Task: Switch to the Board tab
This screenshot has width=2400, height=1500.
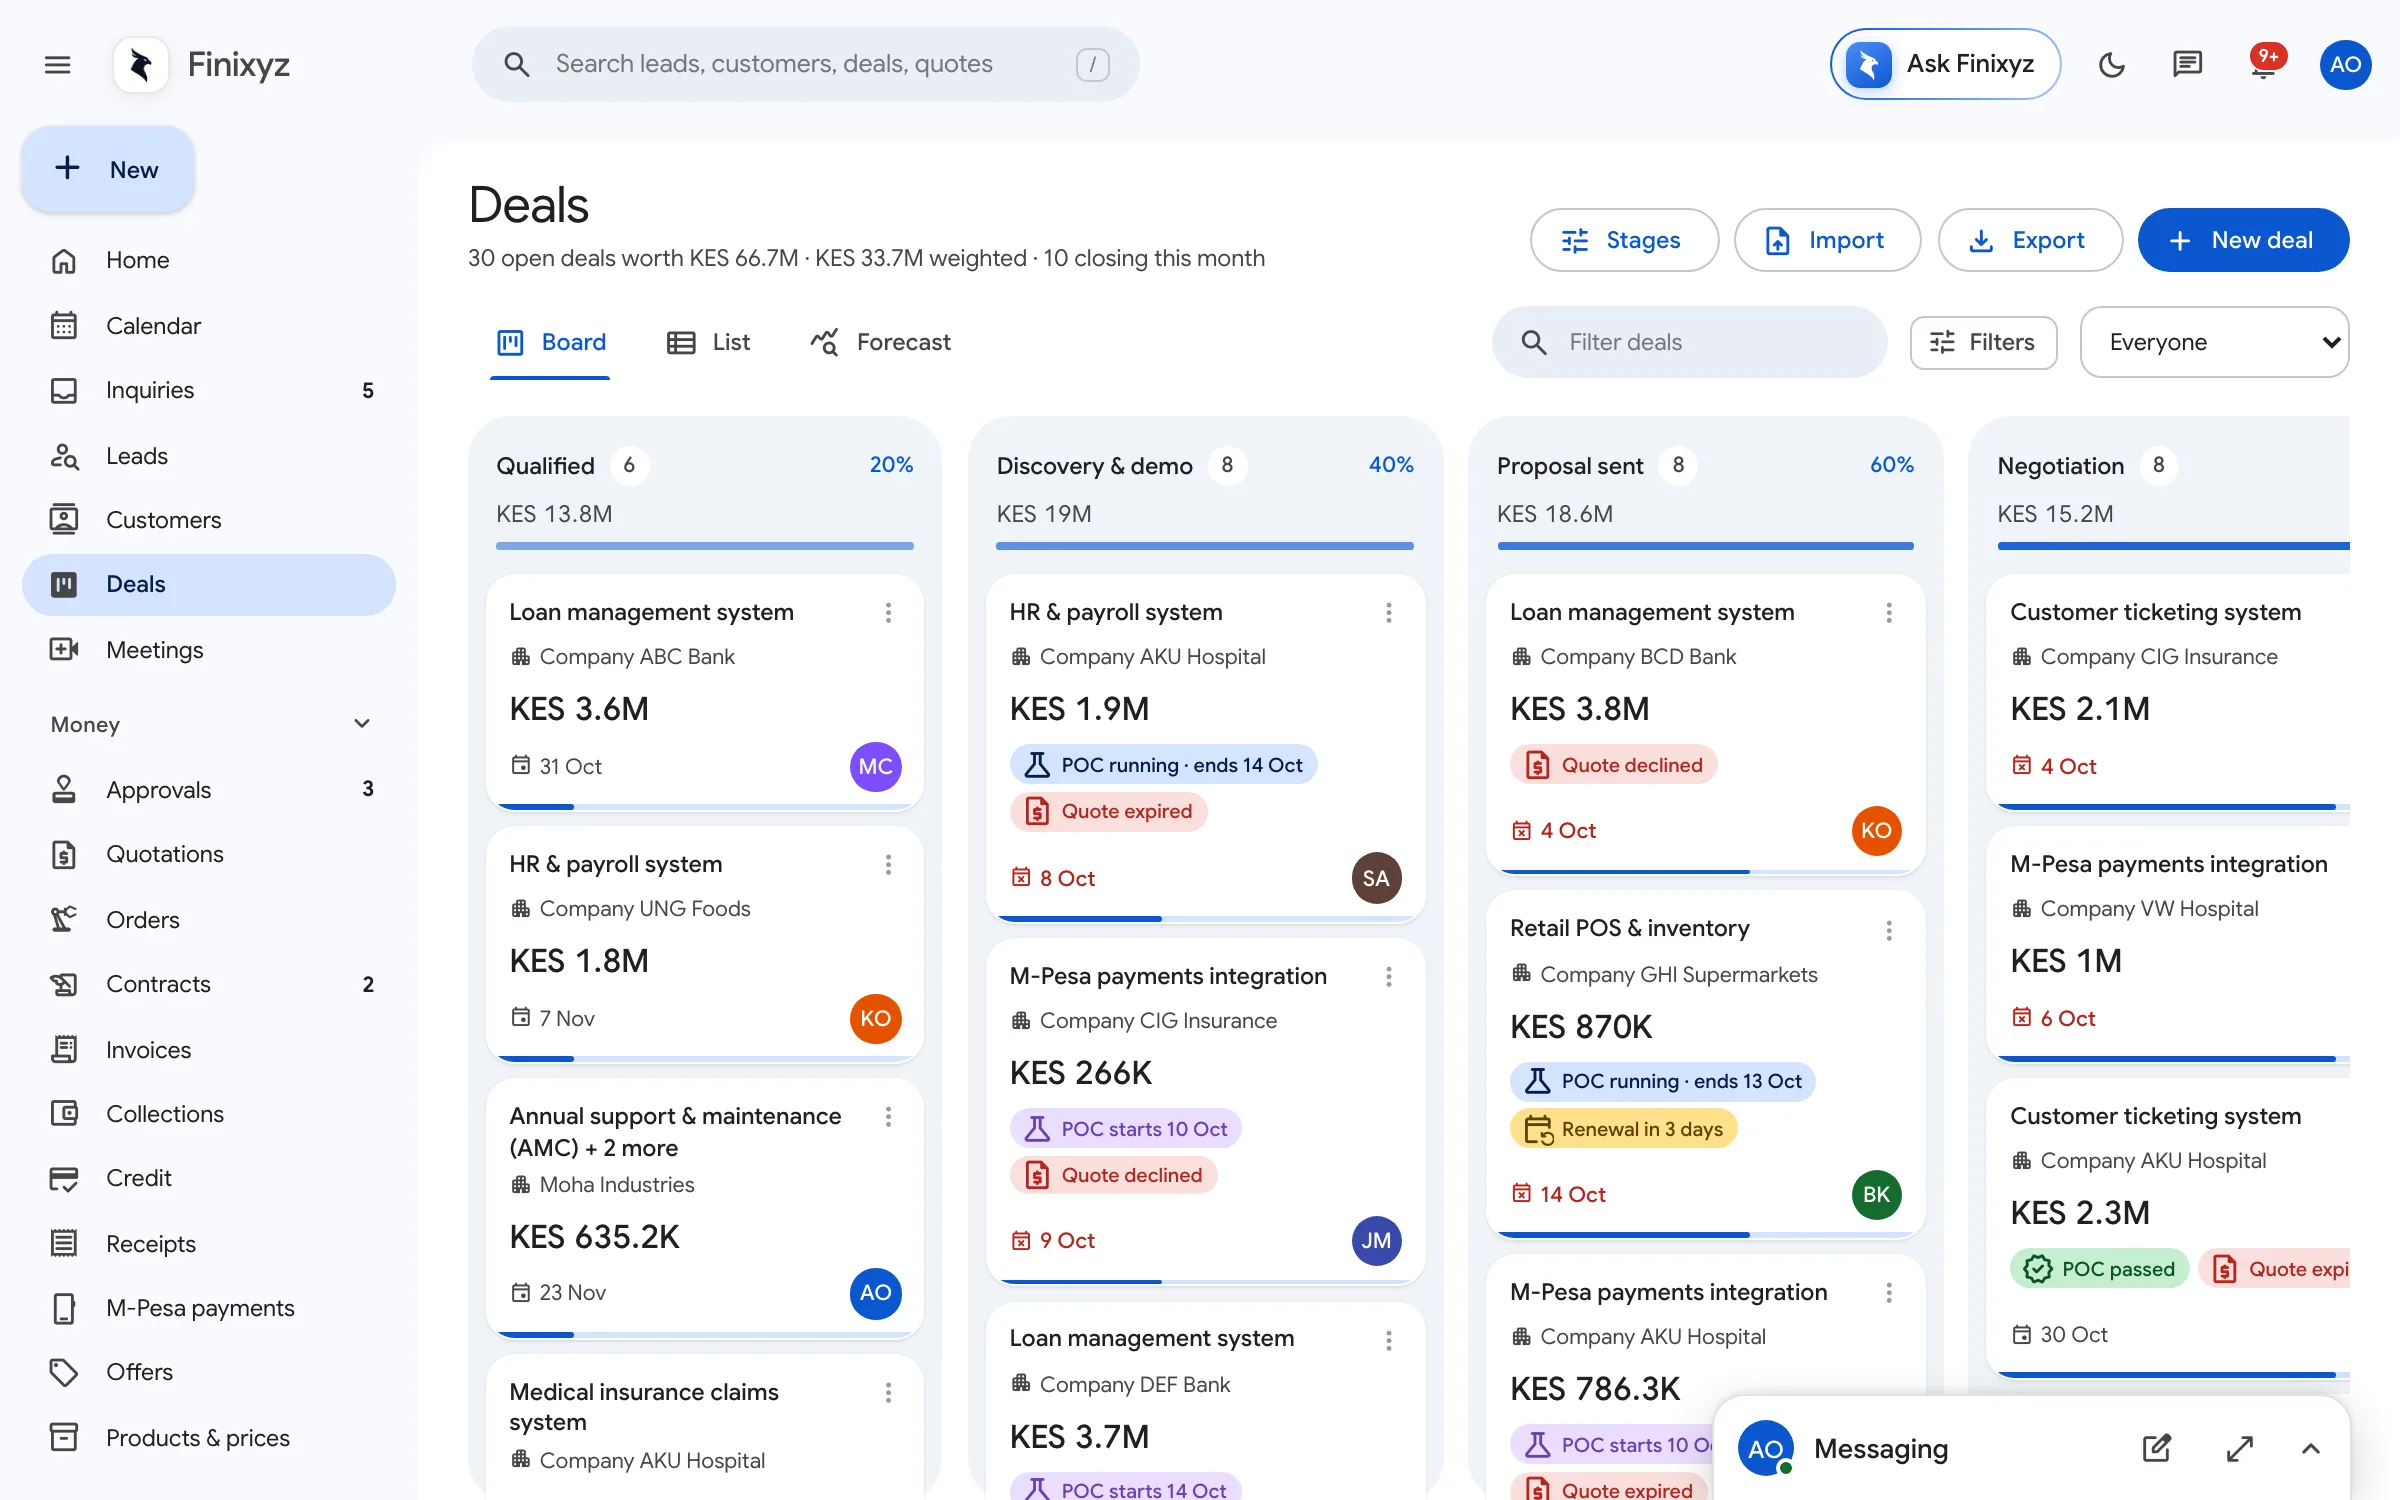Action: [551, 343]
